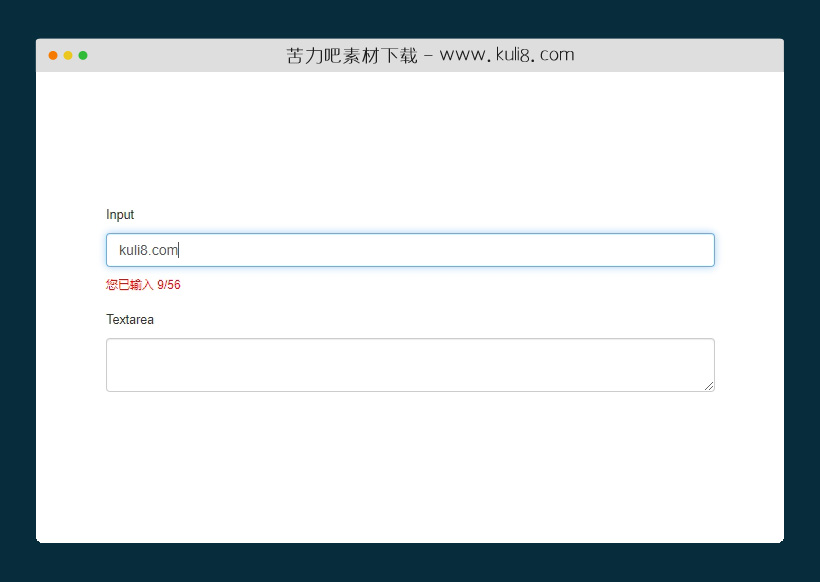Click the textarea resize handle icon
Viewport: 820px width, 582px height.
click(710, 387)
